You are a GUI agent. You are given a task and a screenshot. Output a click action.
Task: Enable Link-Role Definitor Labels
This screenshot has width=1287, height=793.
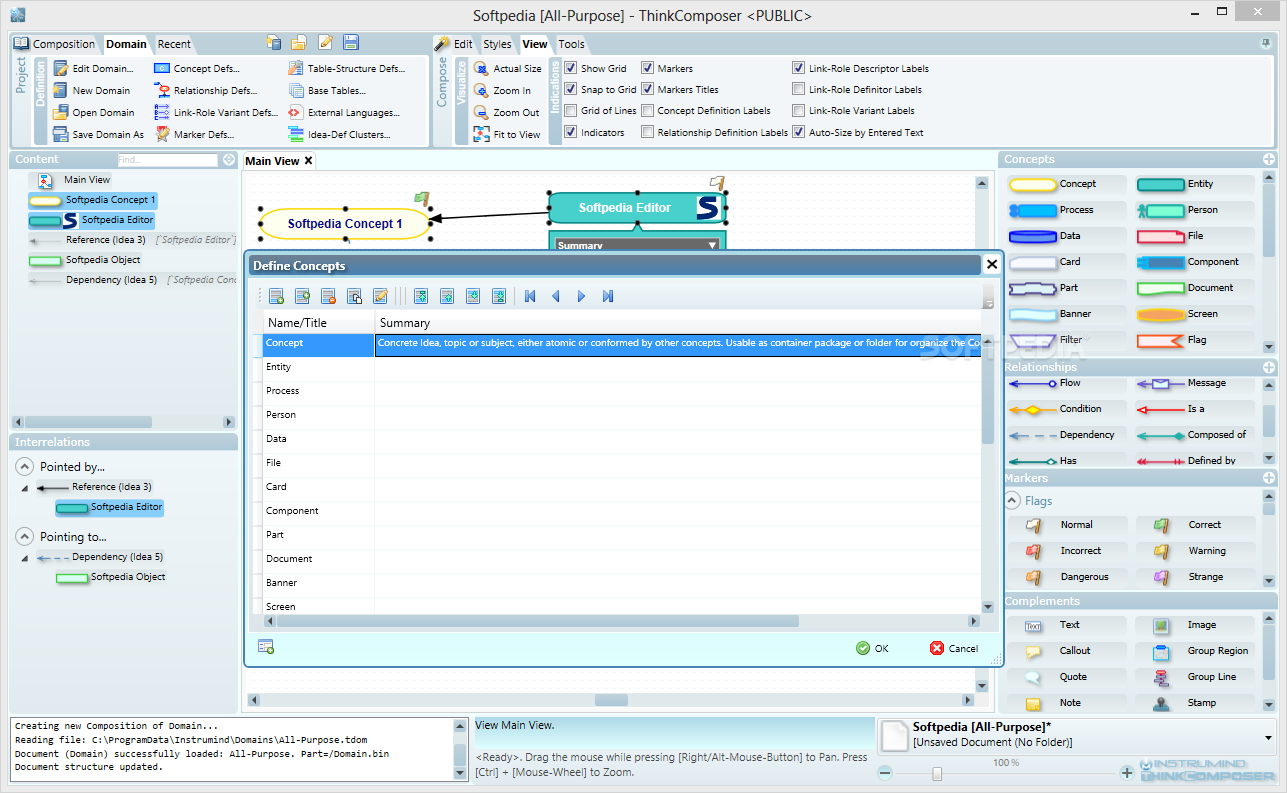799,90
